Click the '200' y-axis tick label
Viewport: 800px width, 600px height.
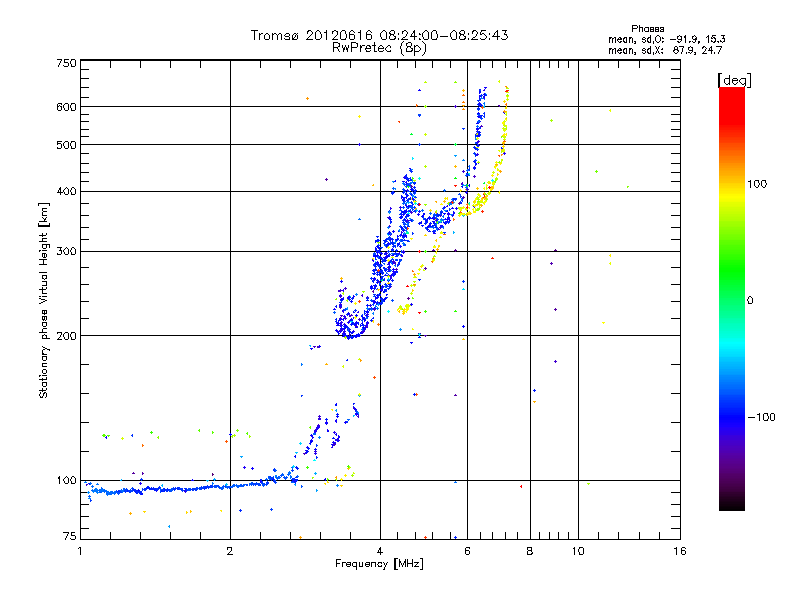click(66, 336)
